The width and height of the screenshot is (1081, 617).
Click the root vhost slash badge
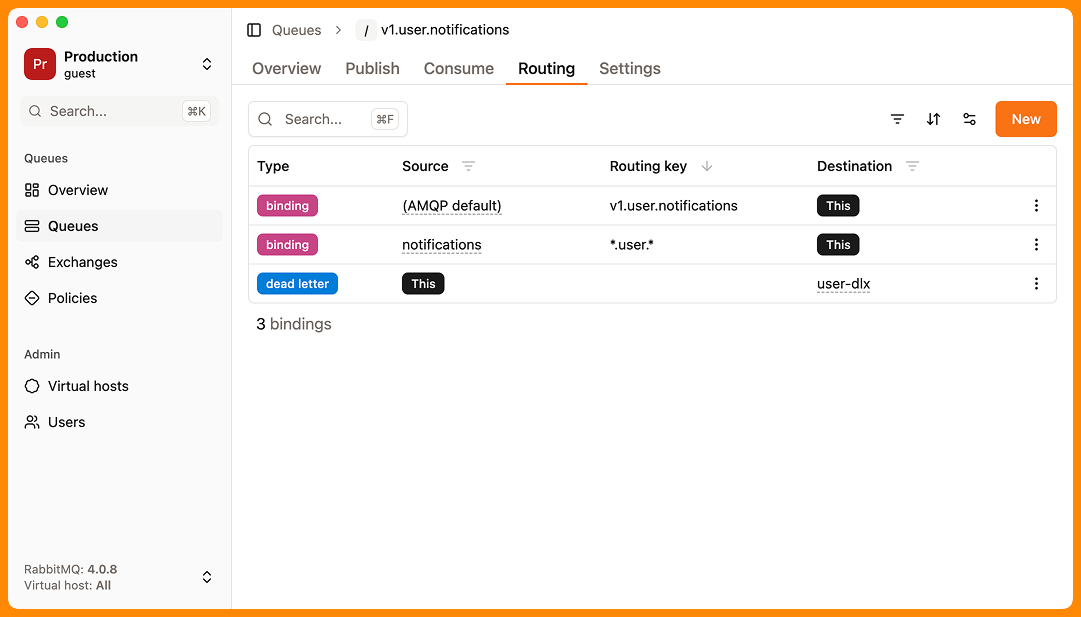click(x=366, y=30)
